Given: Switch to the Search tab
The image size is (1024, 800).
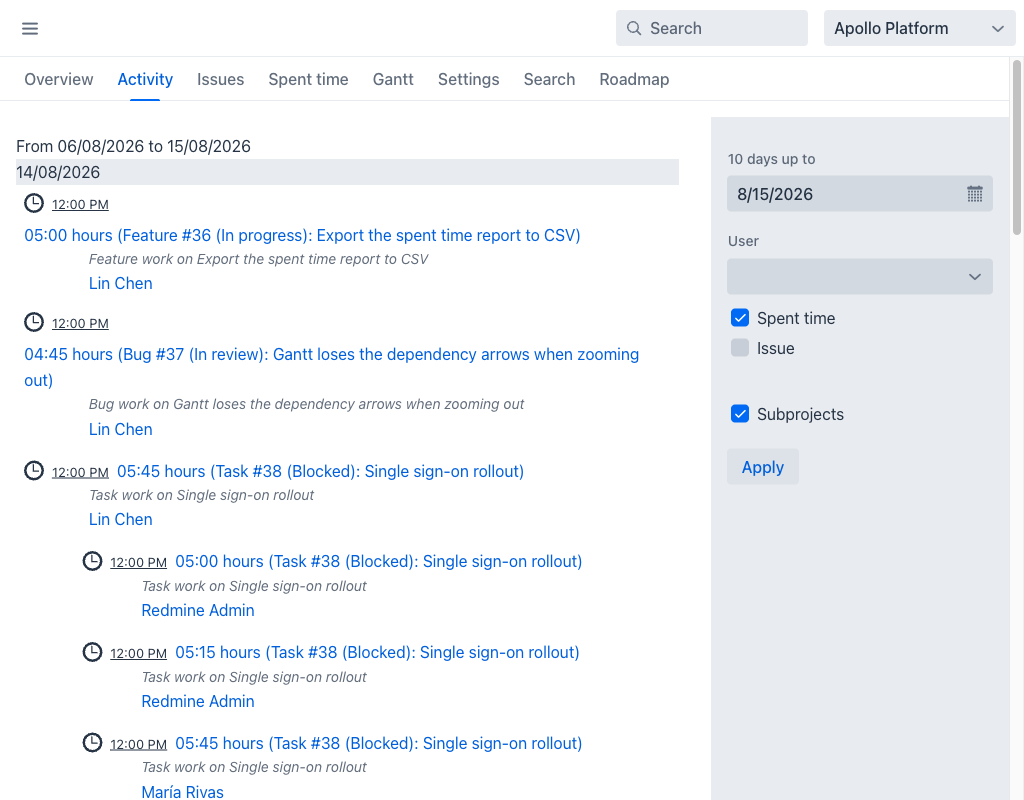Looking at the screenshot, I should click(549, 79).
